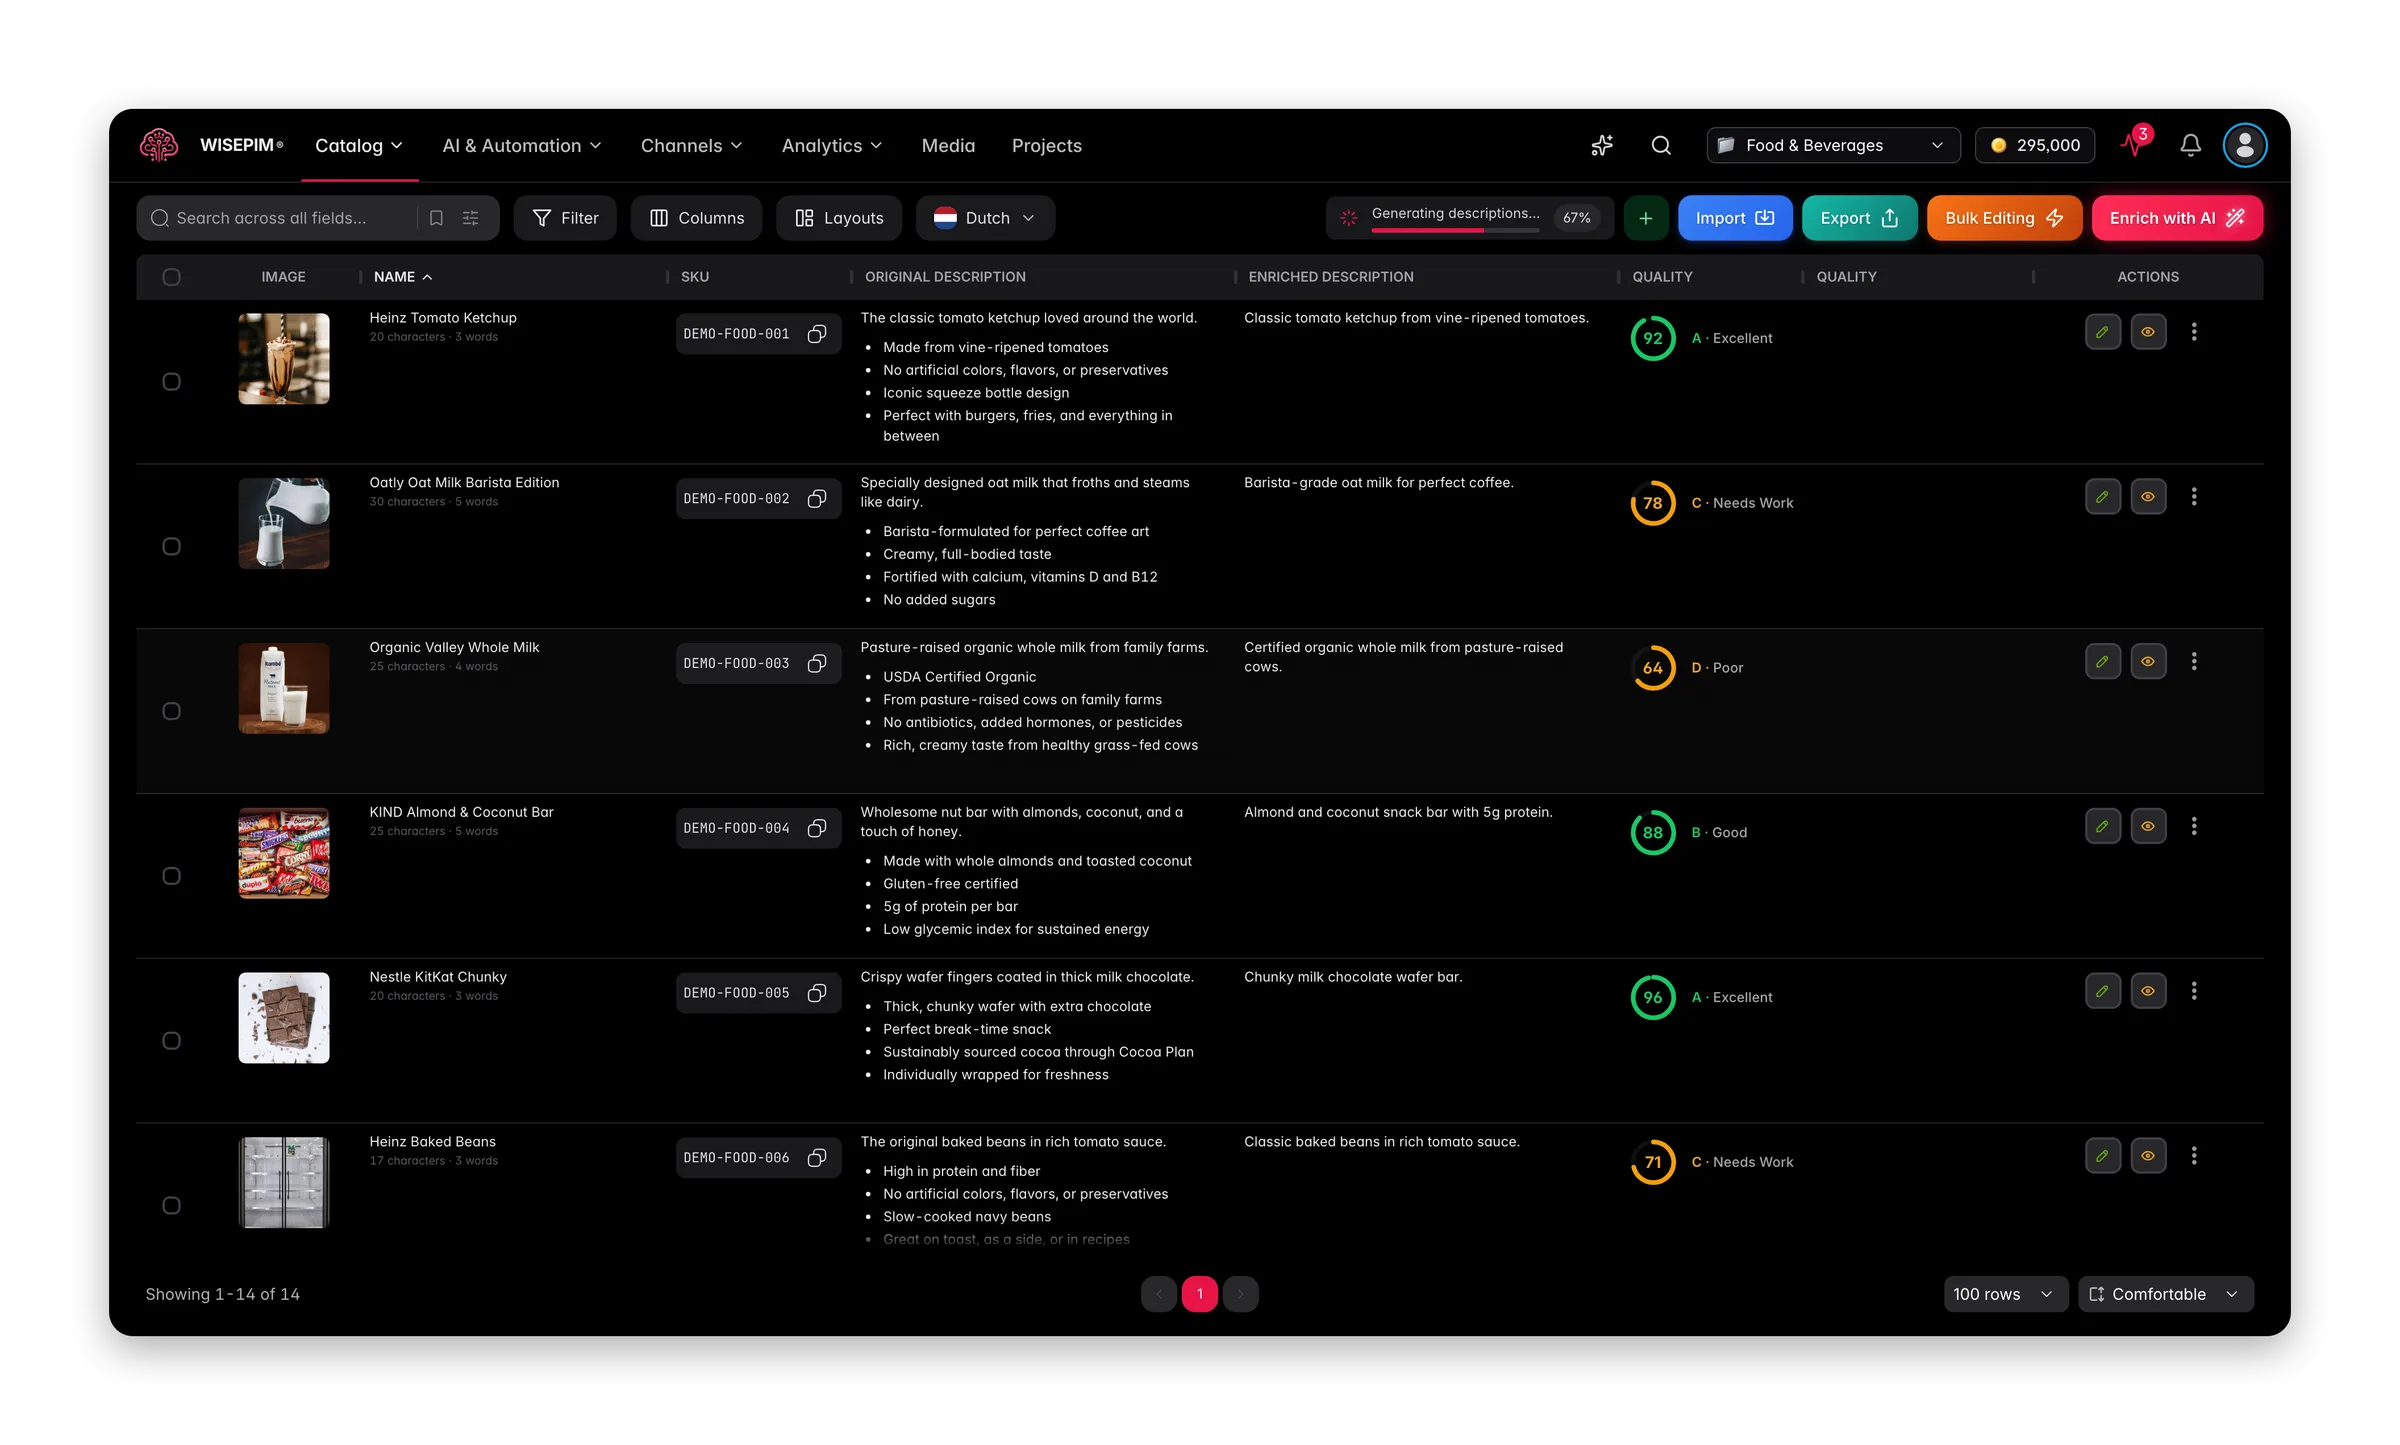
Task: Click the teal Export button
Action: pos(1859,218)
